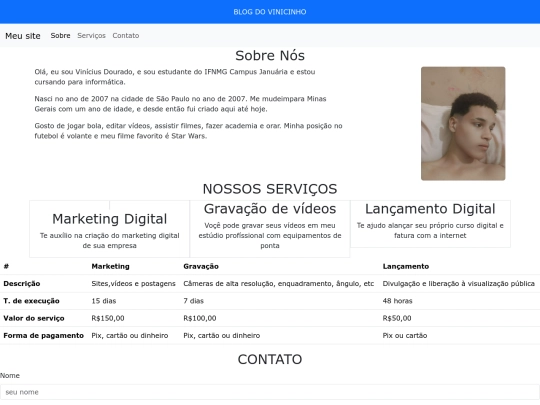Click the Lançamento column header
This screenshot has height=405, width=540.
406,266
